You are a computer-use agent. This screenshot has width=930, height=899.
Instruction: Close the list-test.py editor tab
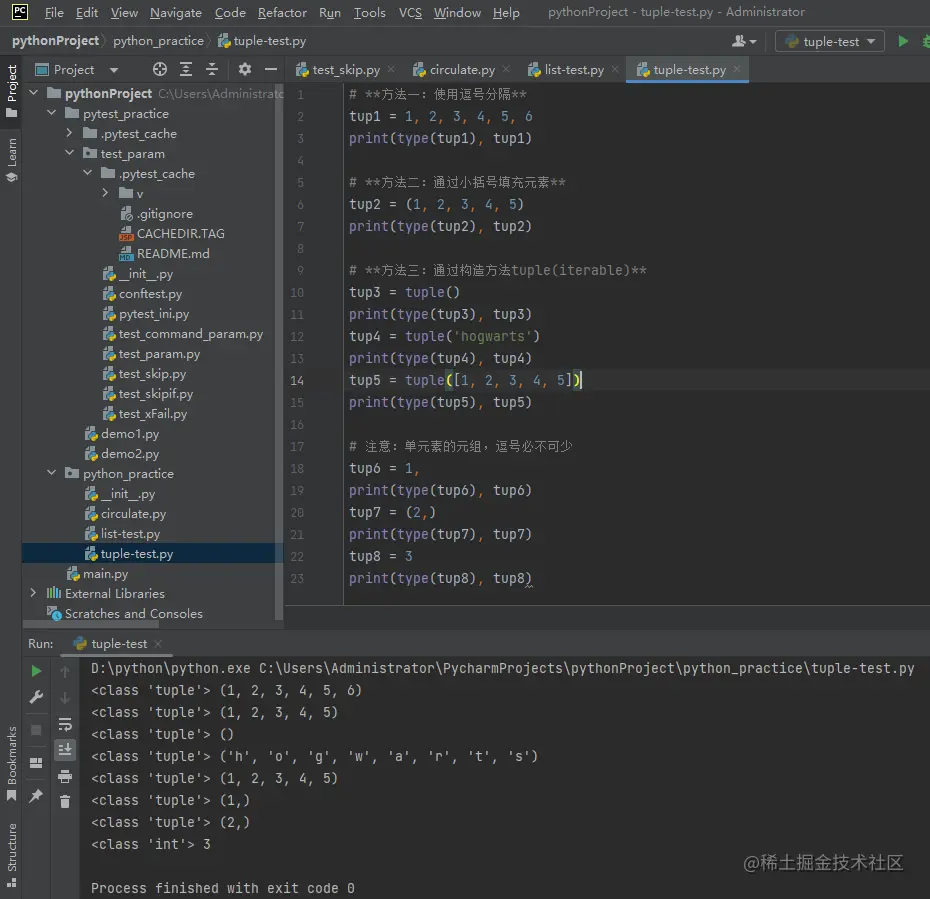(x=615, y=69)
